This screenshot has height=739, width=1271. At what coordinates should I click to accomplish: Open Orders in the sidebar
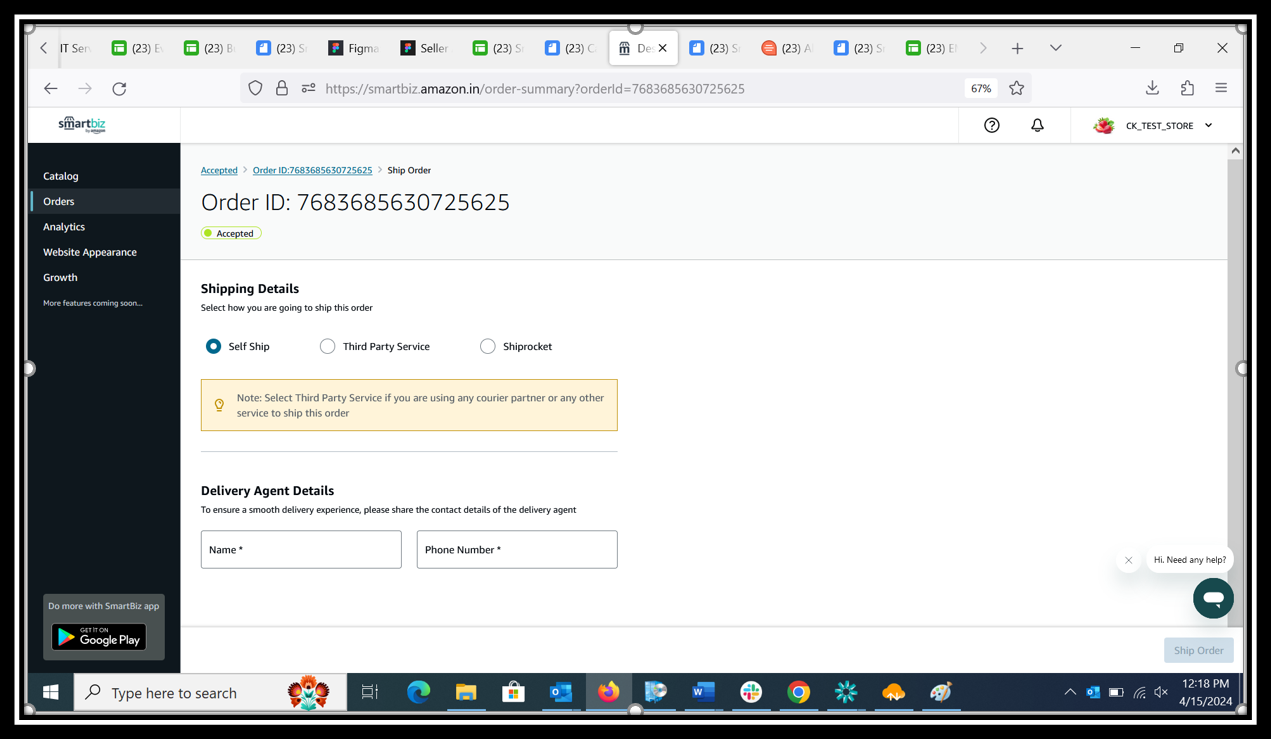click(x=106, y=201)
